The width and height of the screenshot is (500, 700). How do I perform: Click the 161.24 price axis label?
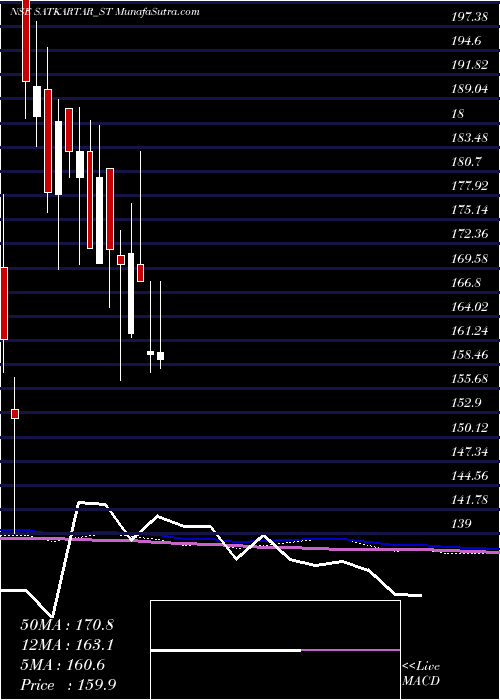469,331
